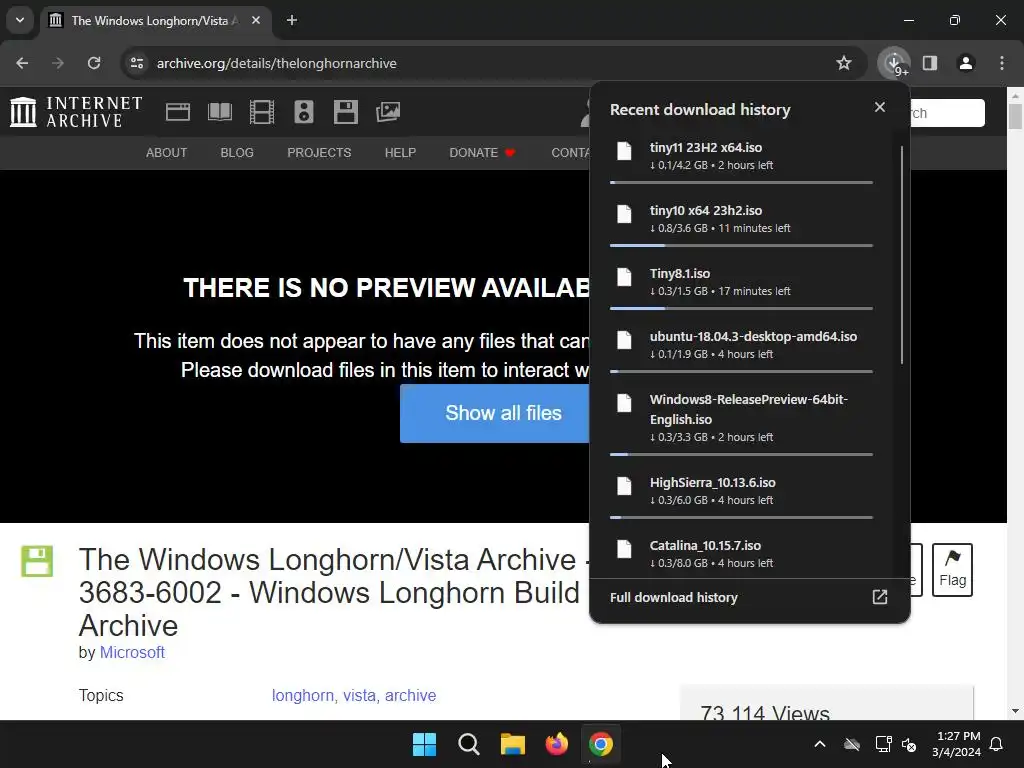Open the archive topic link
This screenshot has height=768, width=1024.
pos(410,696)
